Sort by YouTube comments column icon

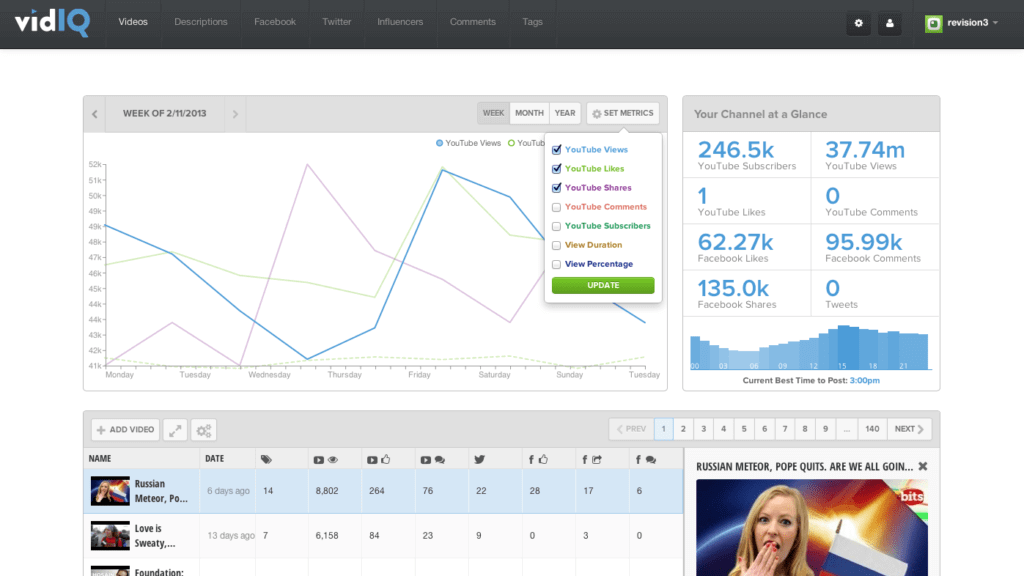coord(432,460)
